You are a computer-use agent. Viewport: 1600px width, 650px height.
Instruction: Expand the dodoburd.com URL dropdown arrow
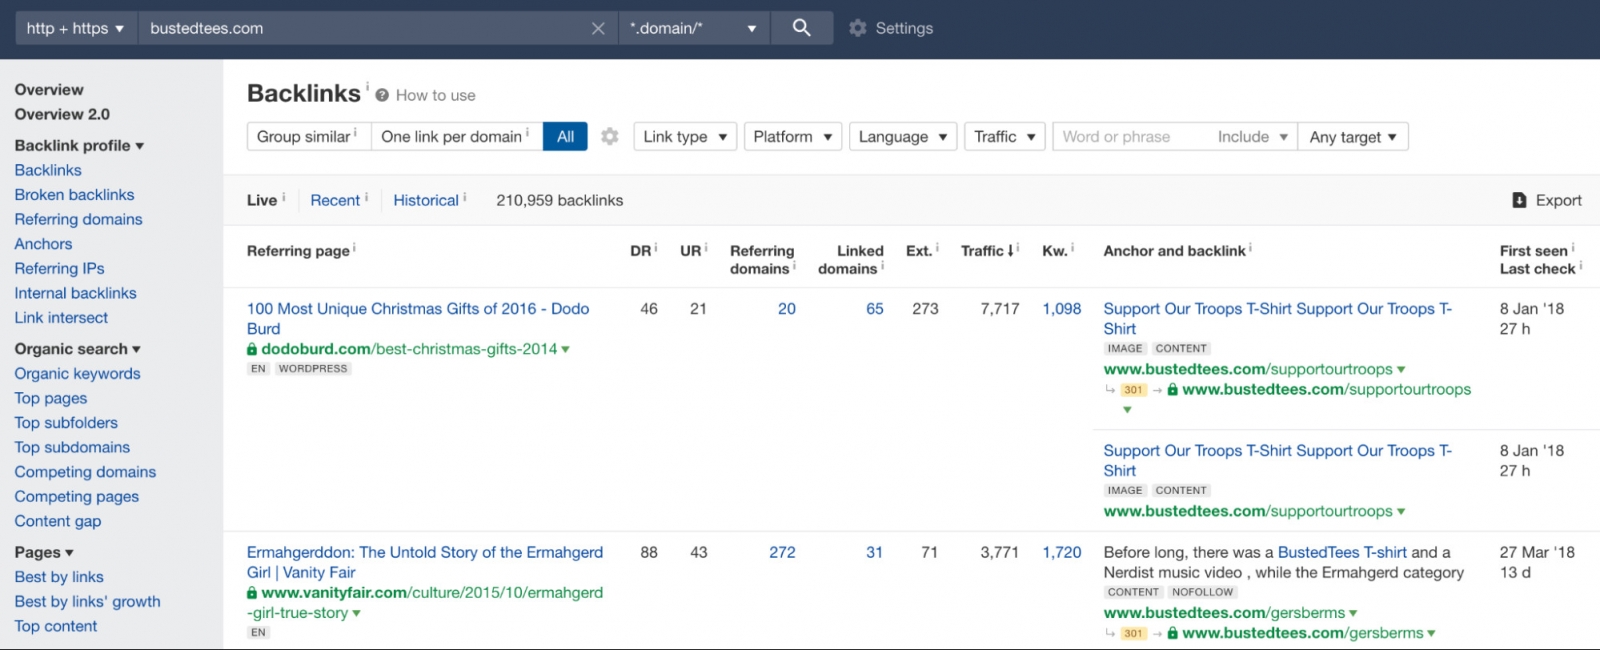tap(565, 350)
